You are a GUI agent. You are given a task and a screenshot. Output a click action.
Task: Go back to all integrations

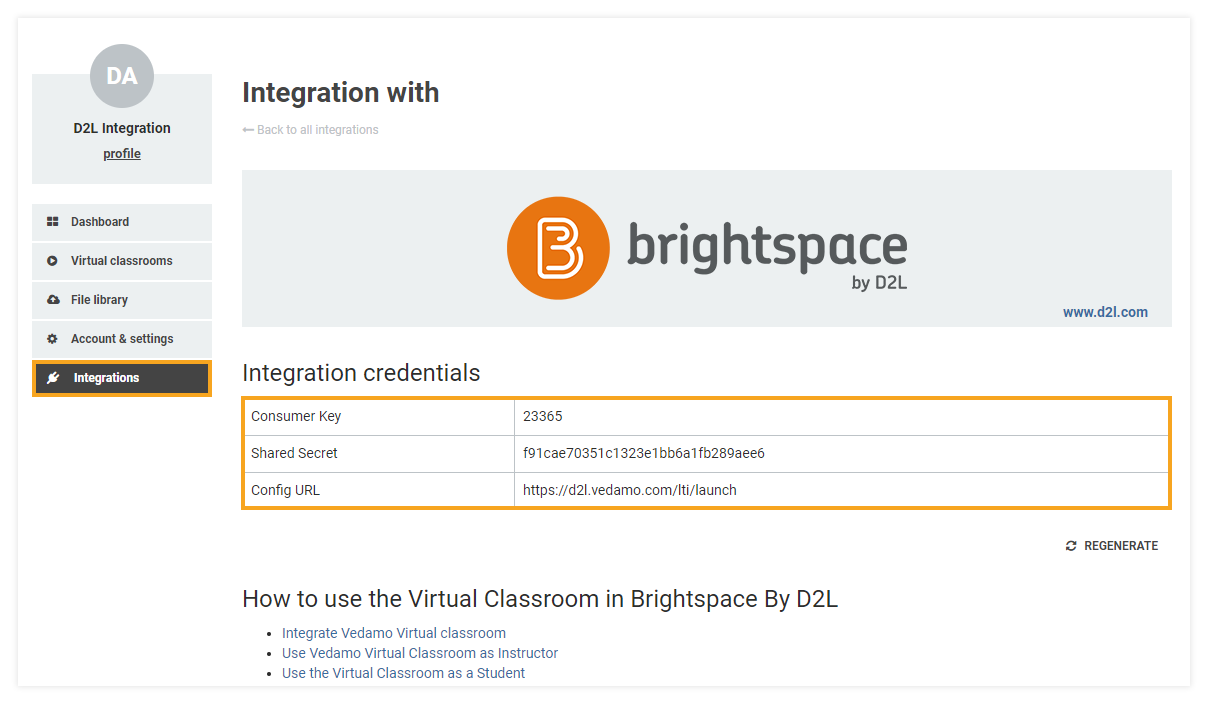coord(310,130)
